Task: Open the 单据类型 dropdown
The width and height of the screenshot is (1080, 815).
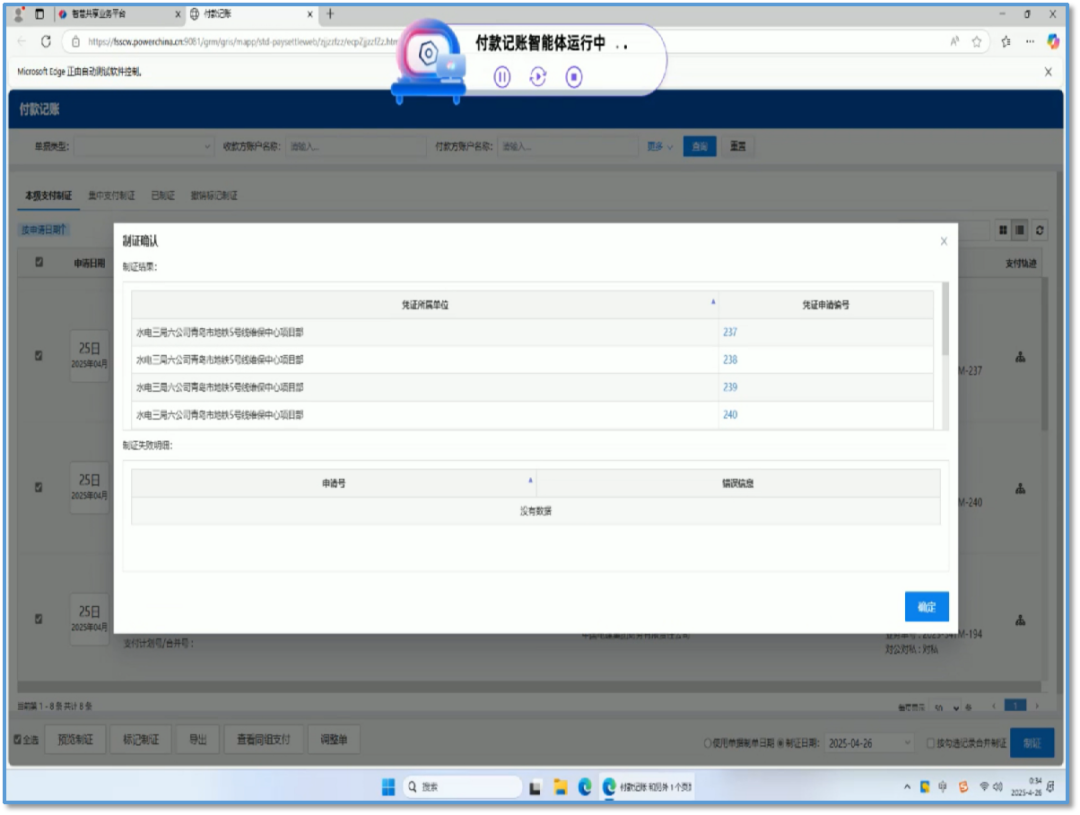Action: tap(143, 146)
